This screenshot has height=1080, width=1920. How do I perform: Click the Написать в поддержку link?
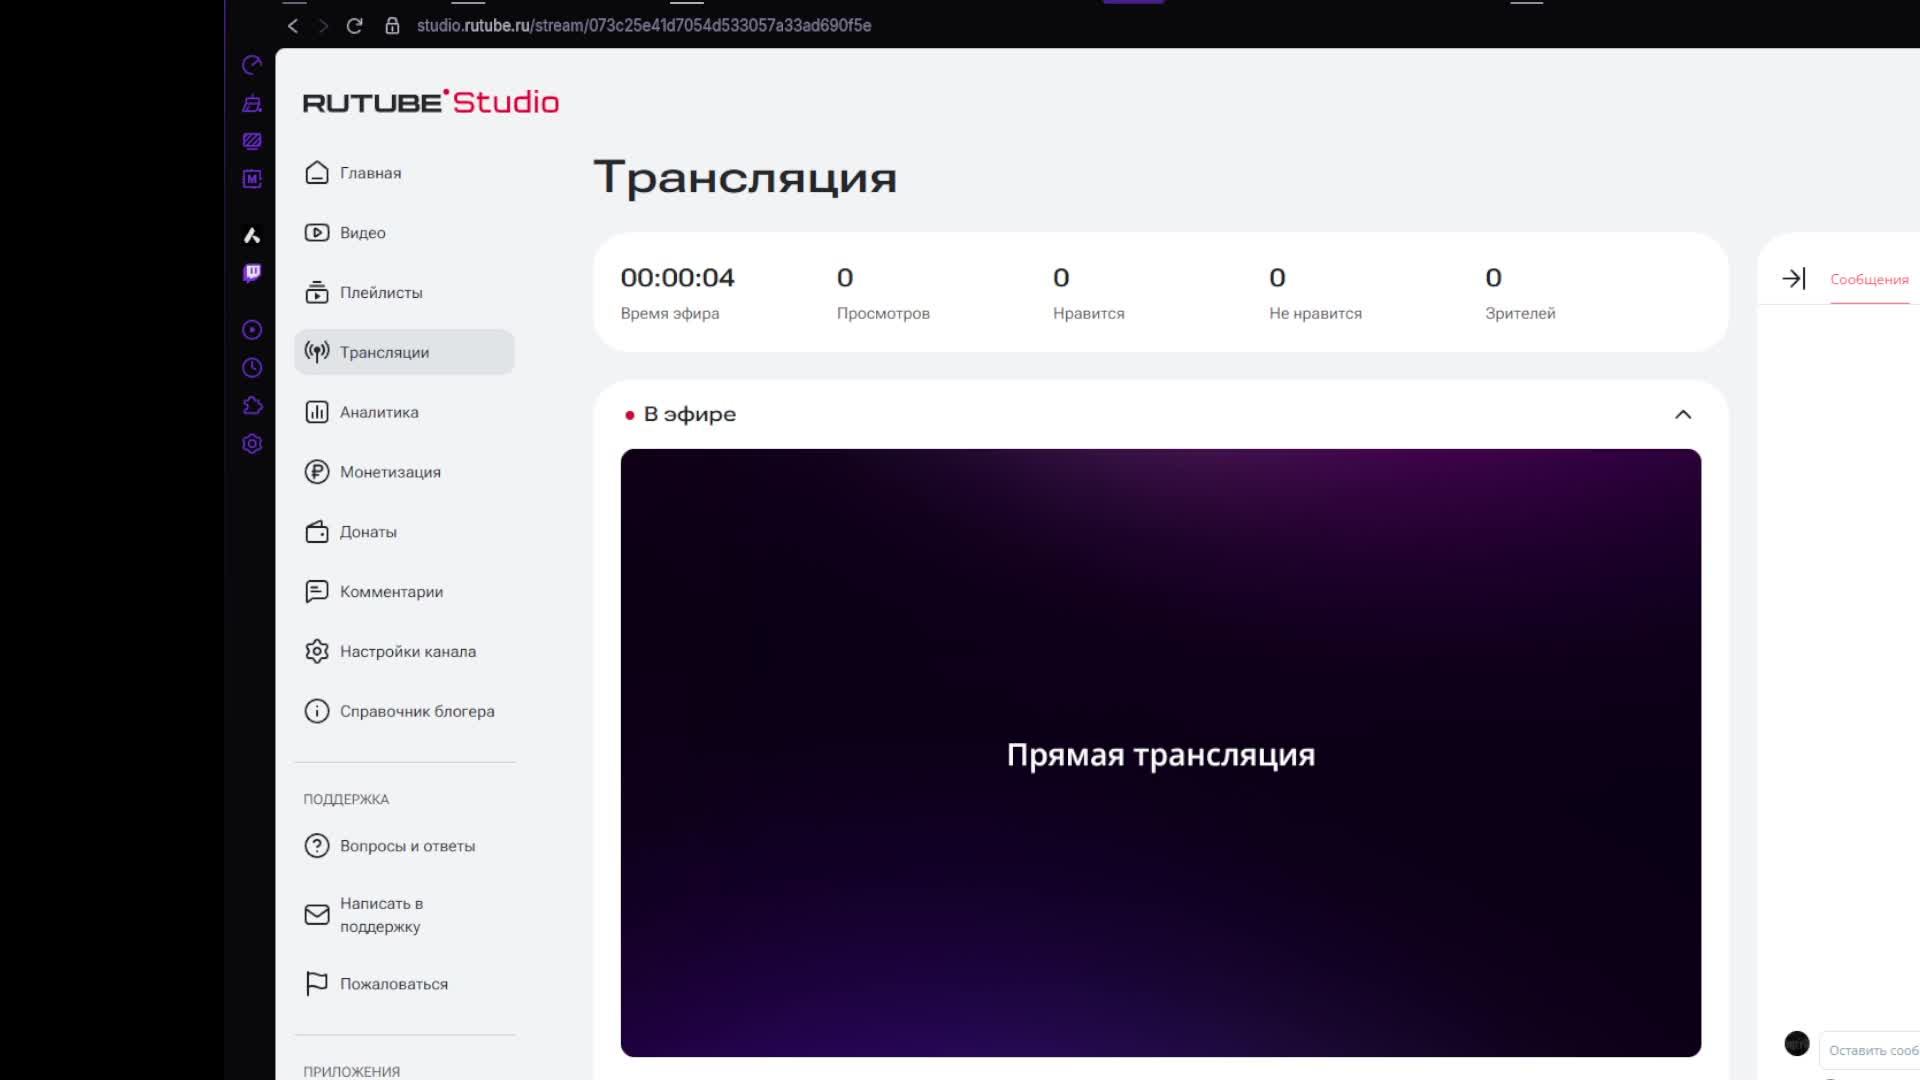[x=380, y=915]
